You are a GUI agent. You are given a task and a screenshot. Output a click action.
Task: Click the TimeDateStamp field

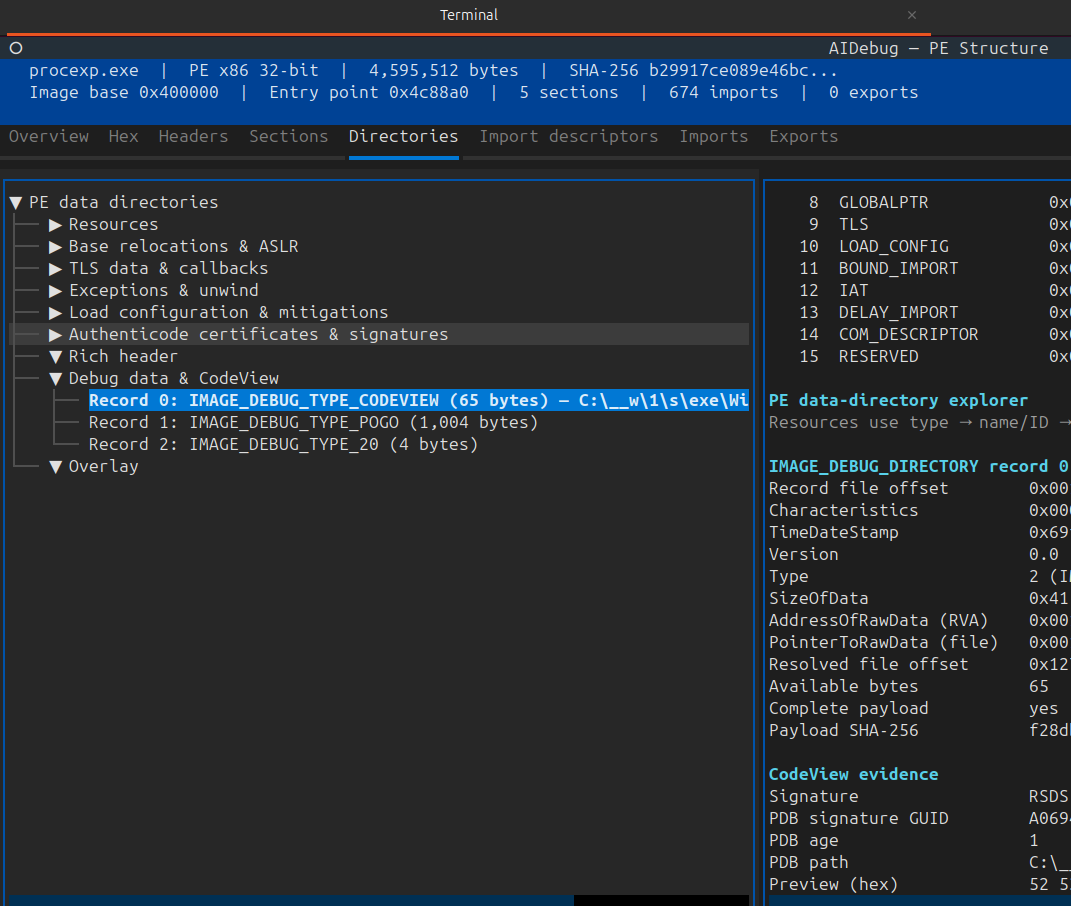click(917, 532)
